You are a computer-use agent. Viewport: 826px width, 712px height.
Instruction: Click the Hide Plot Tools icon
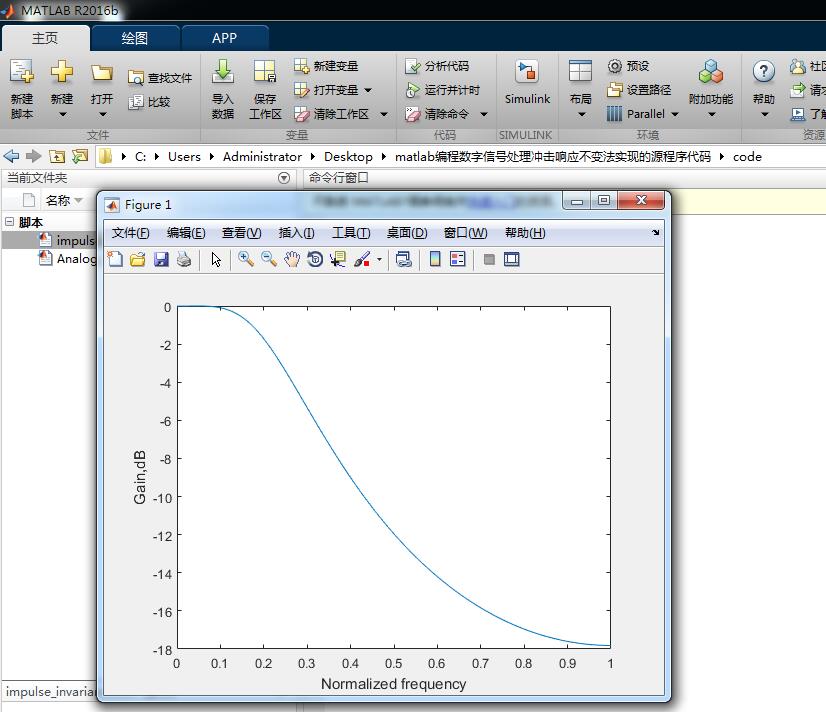489,259
